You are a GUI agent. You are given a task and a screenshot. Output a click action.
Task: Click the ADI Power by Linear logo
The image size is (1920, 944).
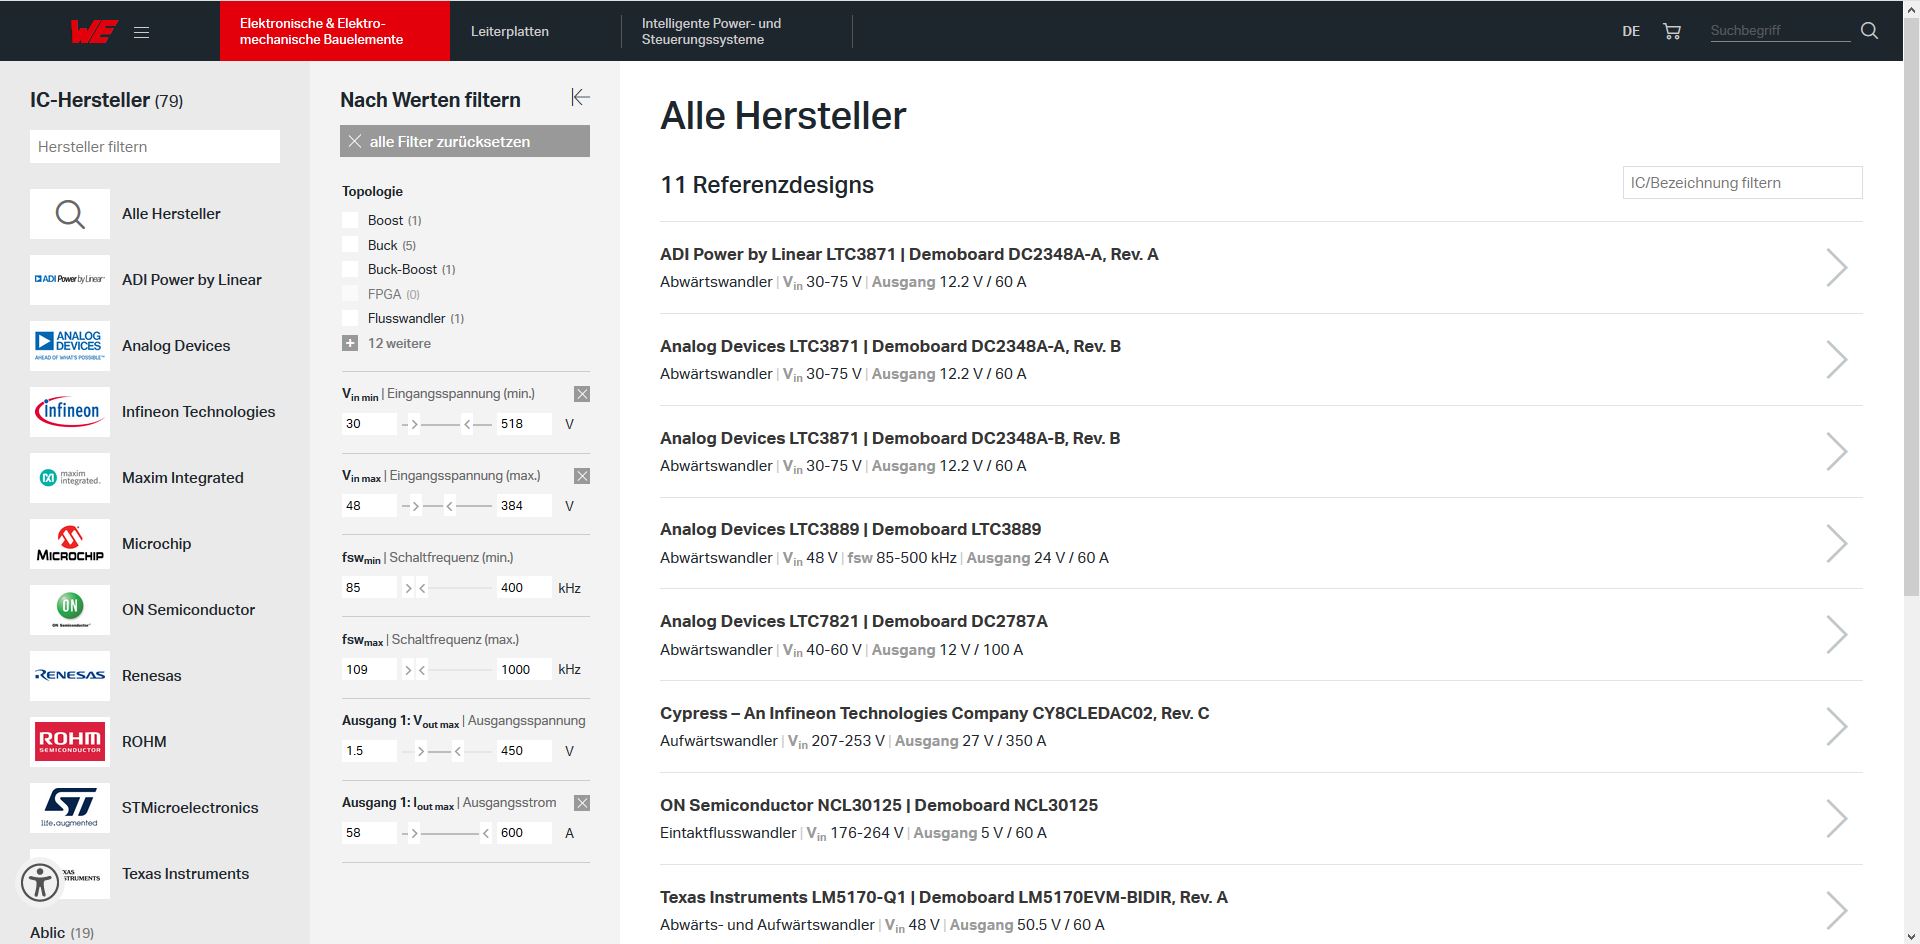point(70,280)
